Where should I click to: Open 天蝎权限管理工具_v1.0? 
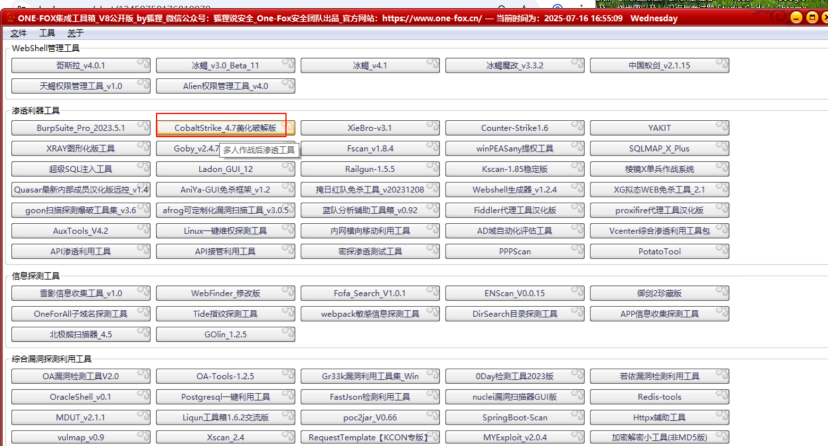(81, 86)
